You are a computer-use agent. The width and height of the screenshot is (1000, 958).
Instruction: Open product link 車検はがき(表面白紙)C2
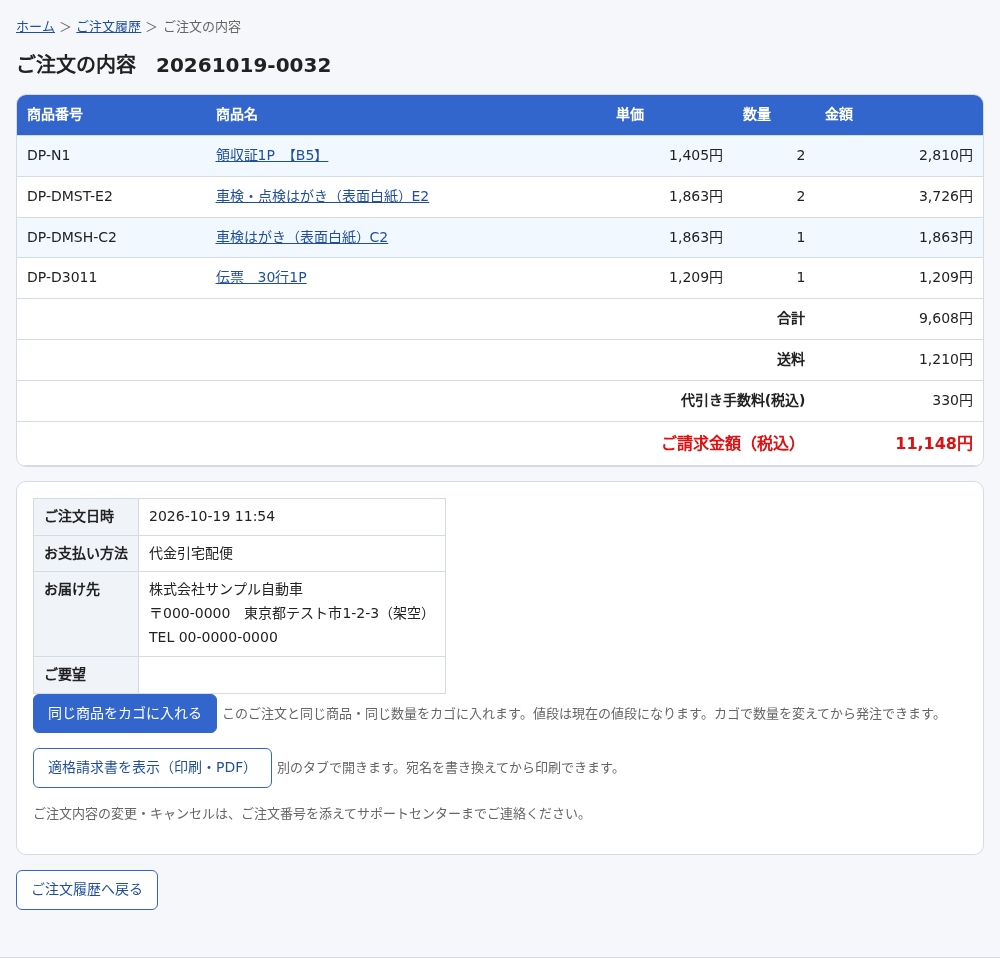(x=302, y=237)
